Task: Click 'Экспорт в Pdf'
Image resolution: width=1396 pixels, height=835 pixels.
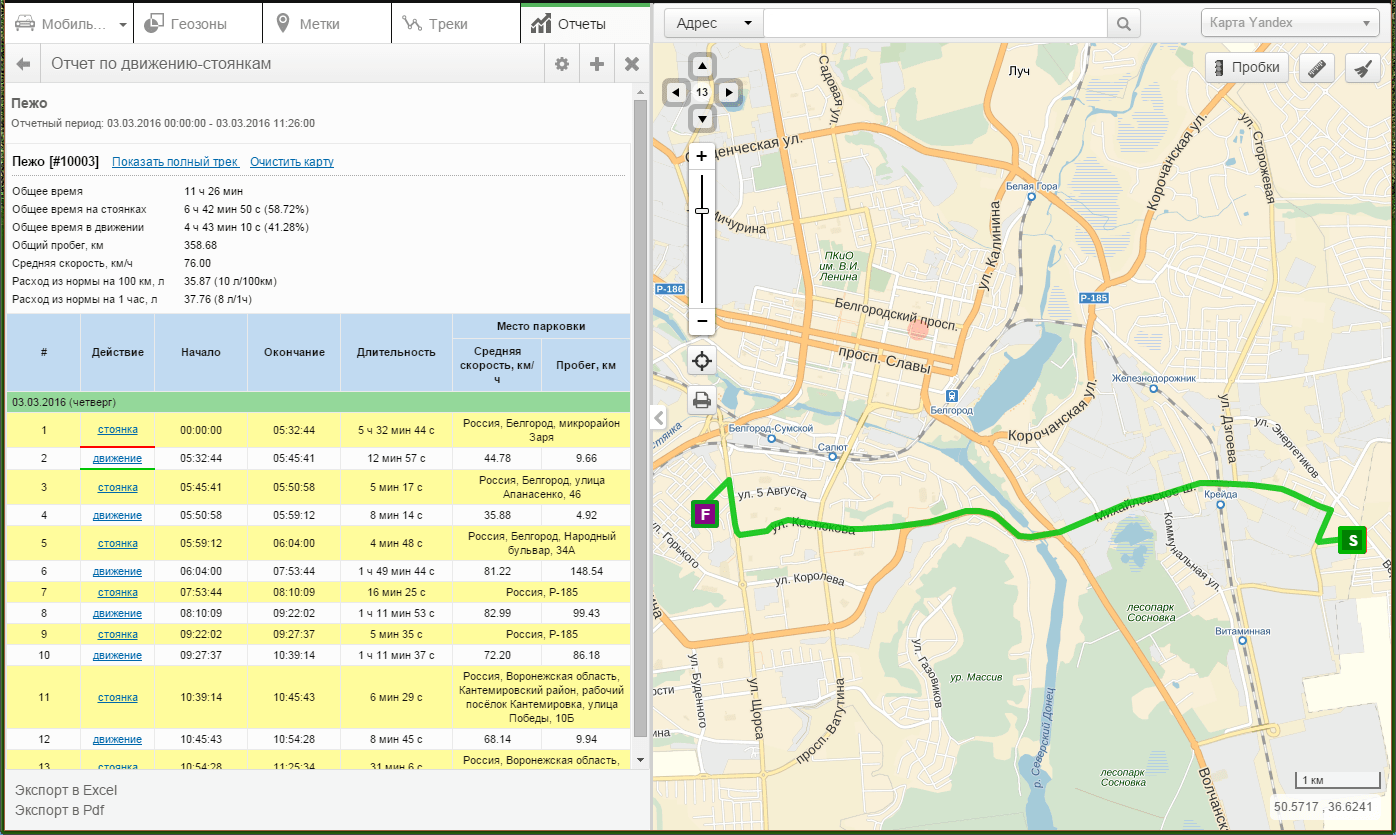Action: pos(60,810)
